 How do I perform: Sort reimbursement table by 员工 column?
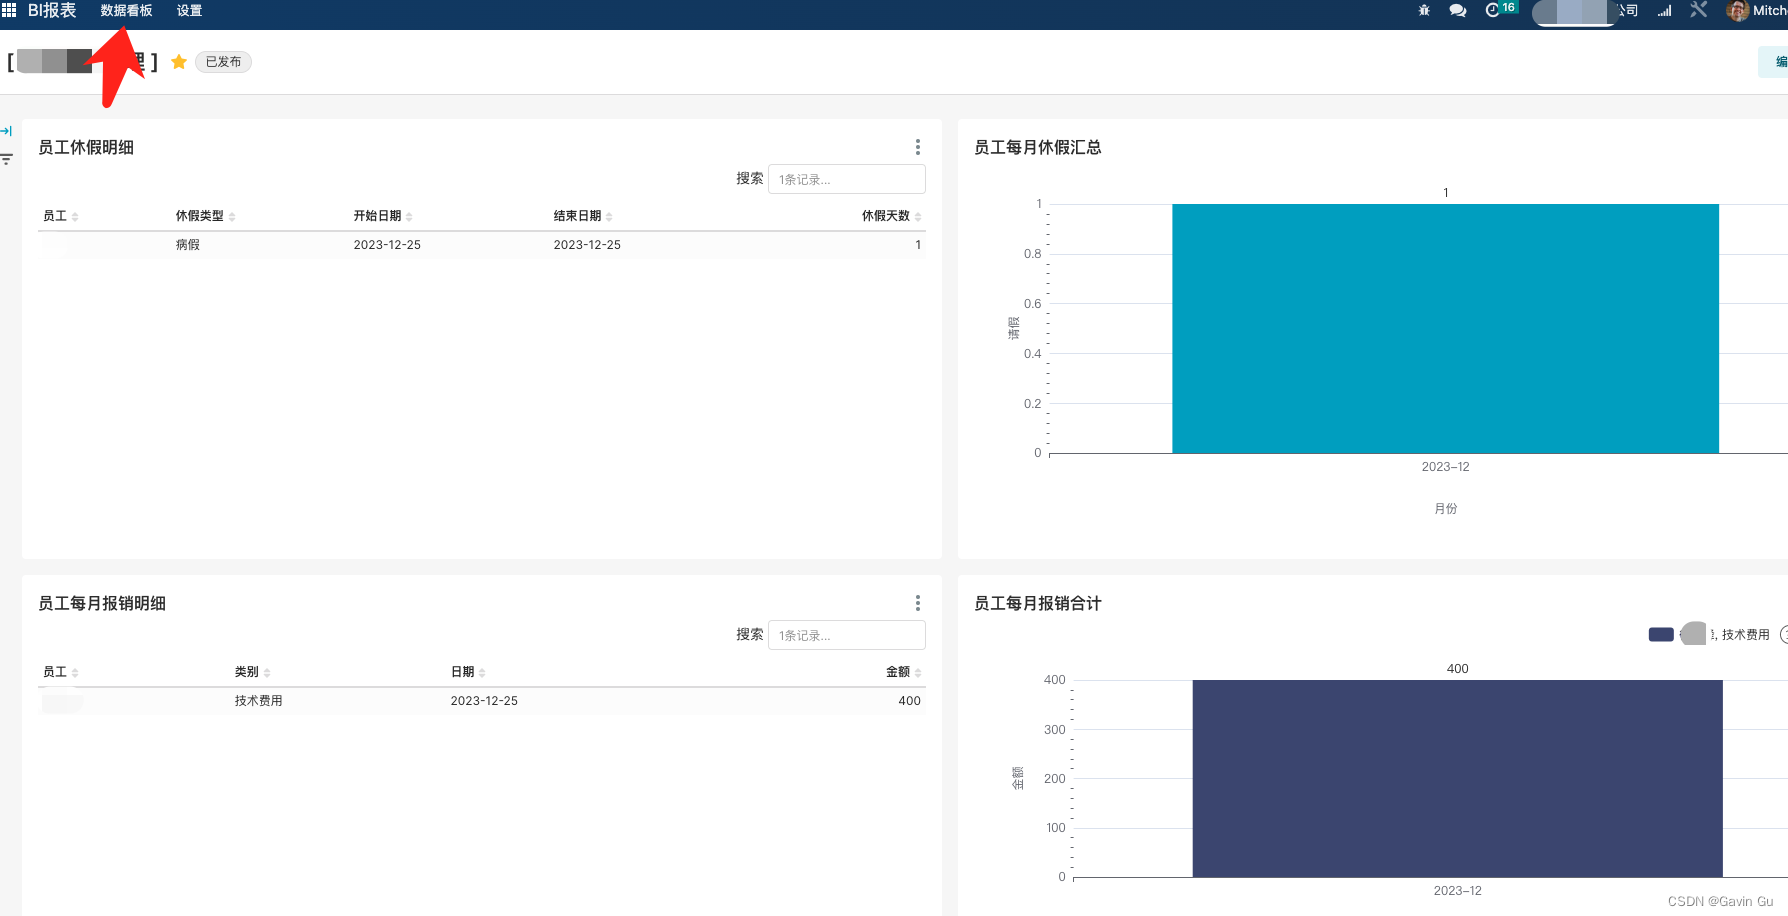pyautogui.click(x=60, y=672)
